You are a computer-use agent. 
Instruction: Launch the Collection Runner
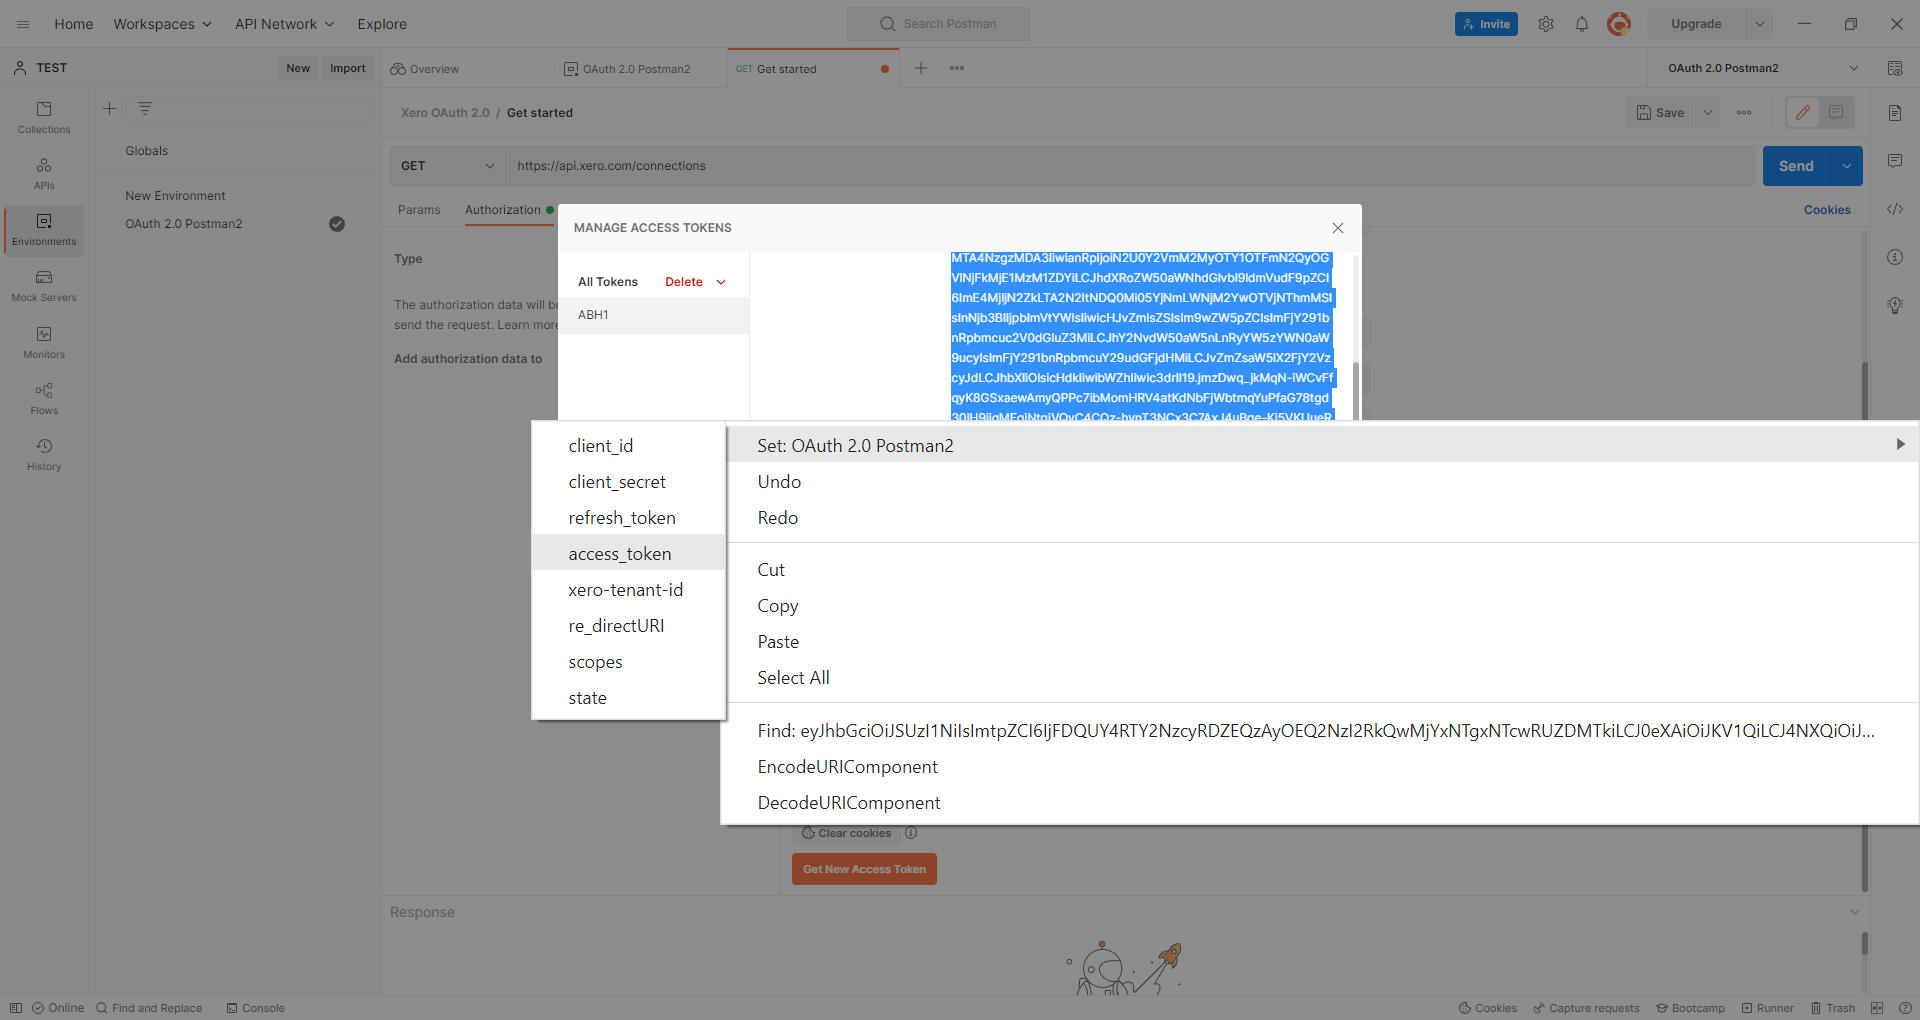(x=1768, y=1008)
